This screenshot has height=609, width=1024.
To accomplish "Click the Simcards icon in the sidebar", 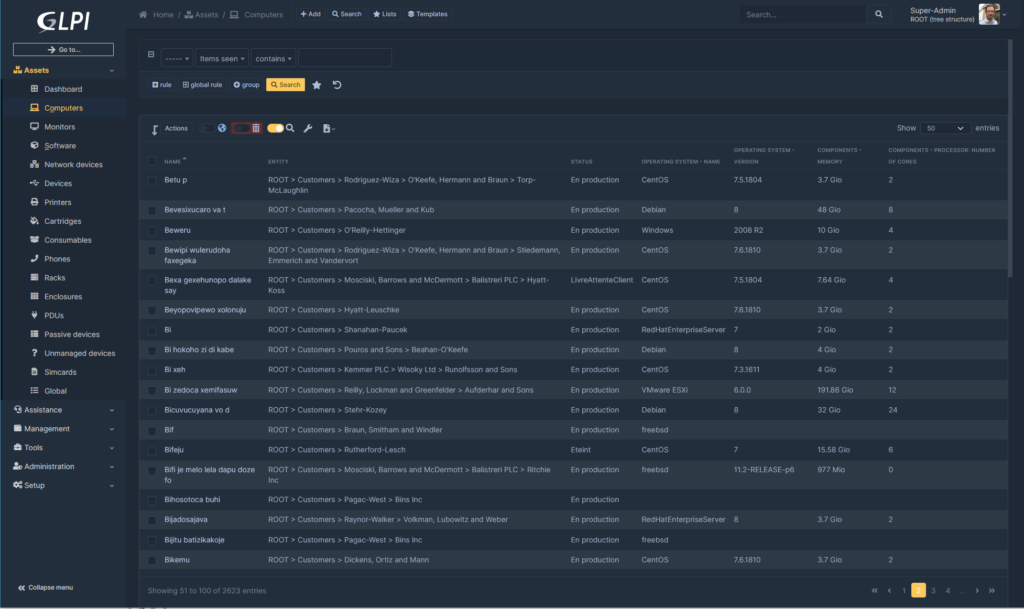I will 35,372.
